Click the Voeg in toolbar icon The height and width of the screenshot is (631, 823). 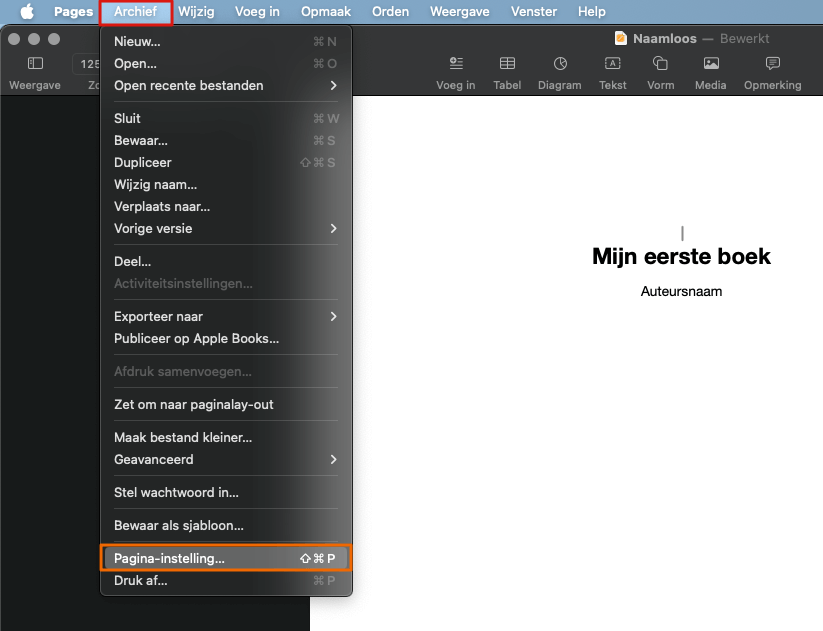456,64
